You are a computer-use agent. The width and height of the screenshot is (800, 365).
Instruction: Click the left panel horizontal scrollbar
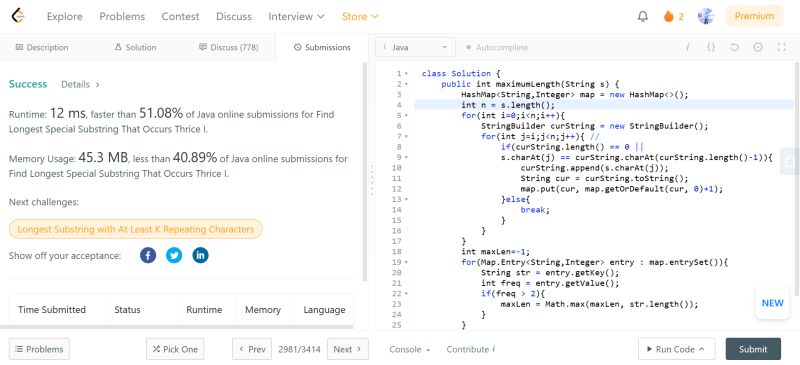click(177, 327)
